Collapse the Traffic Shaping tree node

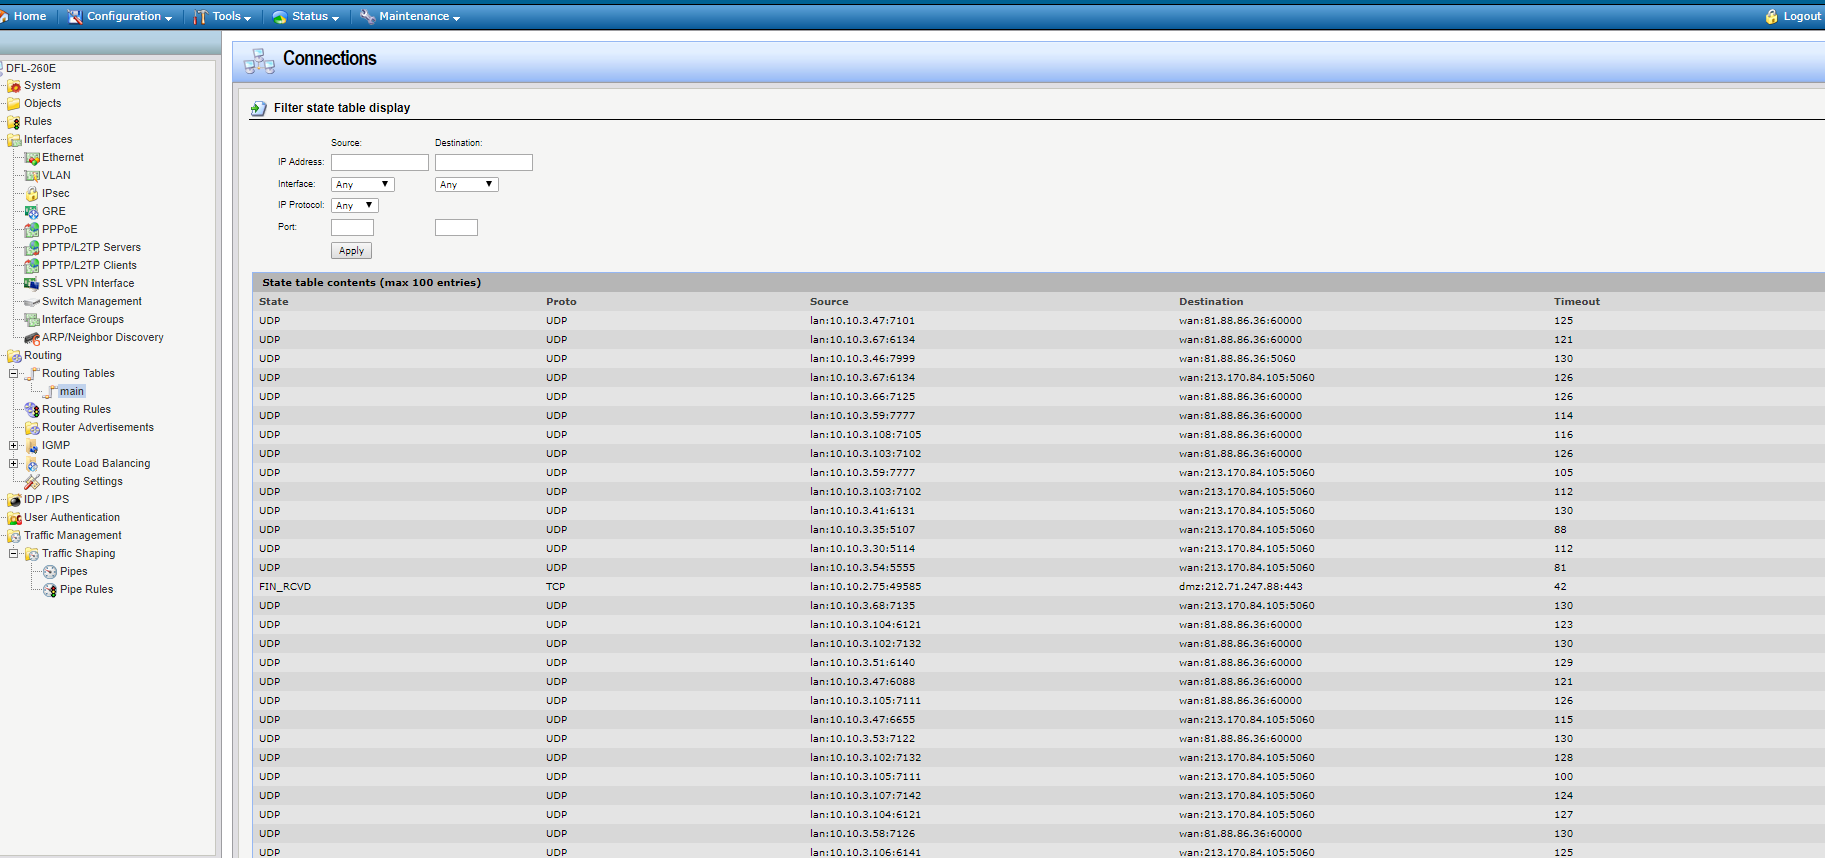(x=14, y=554)
